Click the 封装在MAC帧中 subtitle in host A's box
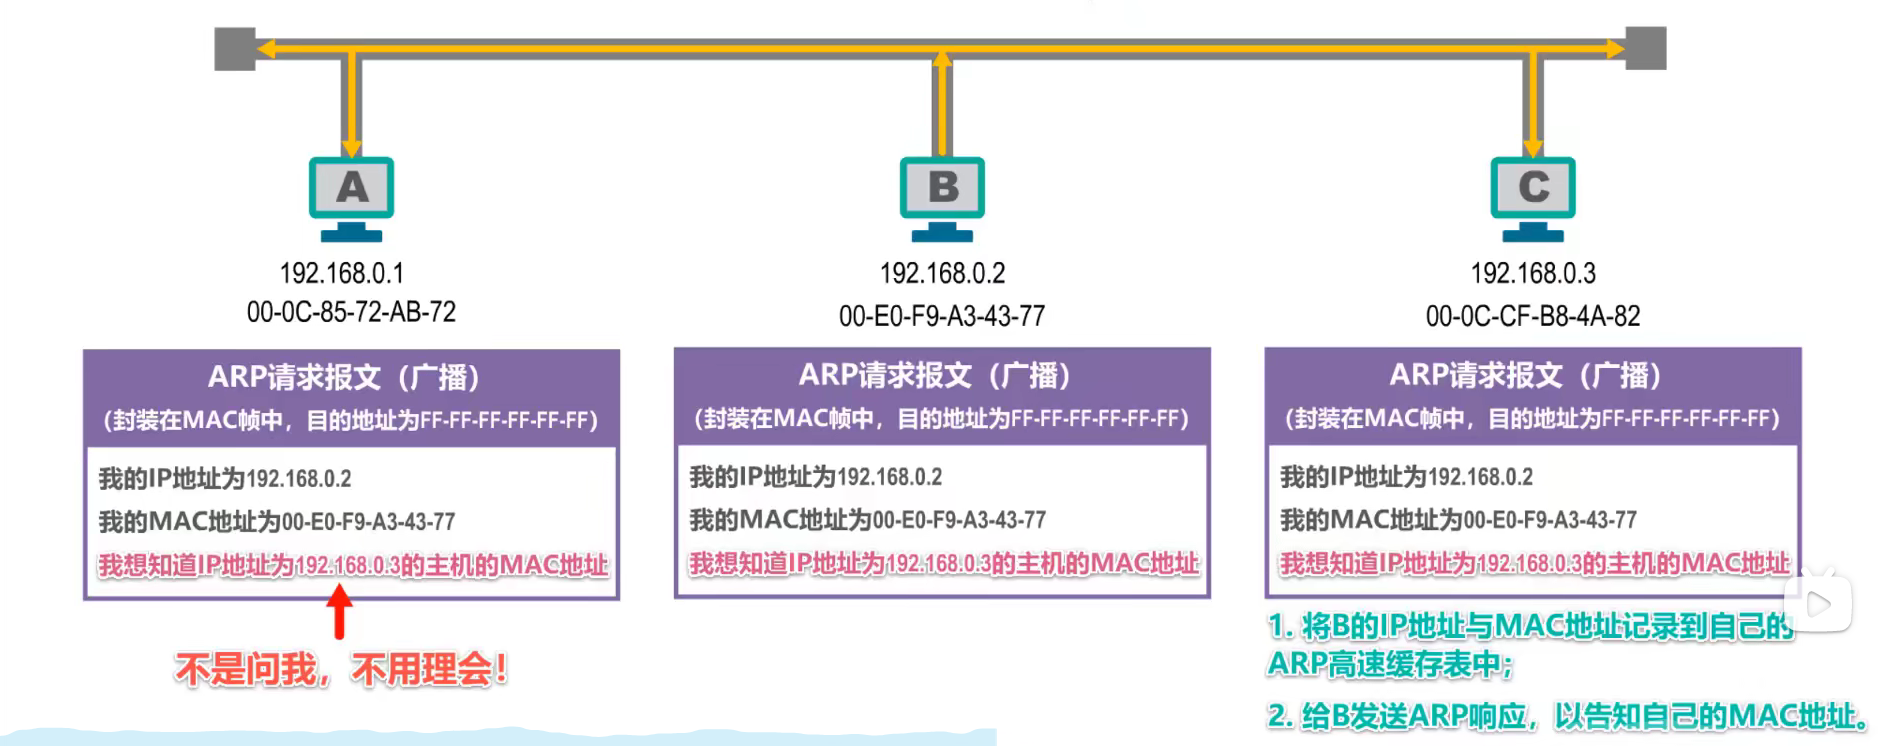This screenshot has height=746, width=1900. tap(351, 420)
